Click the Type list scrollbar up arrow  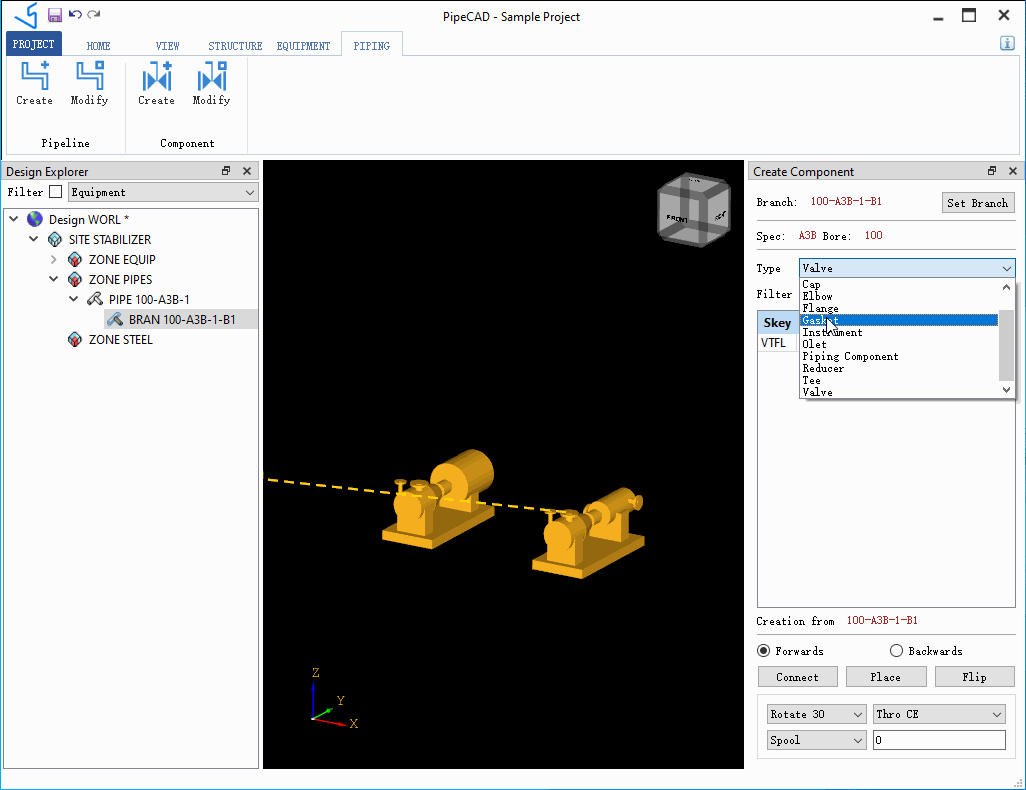pos(1006,287)
